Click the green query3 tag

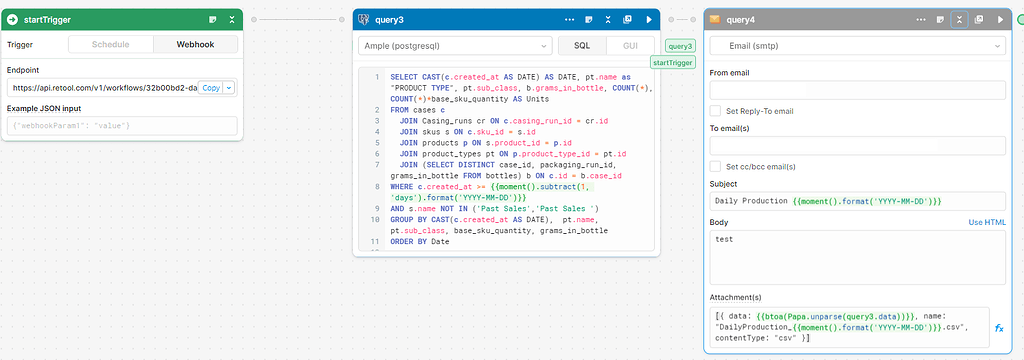click(680, 46)
